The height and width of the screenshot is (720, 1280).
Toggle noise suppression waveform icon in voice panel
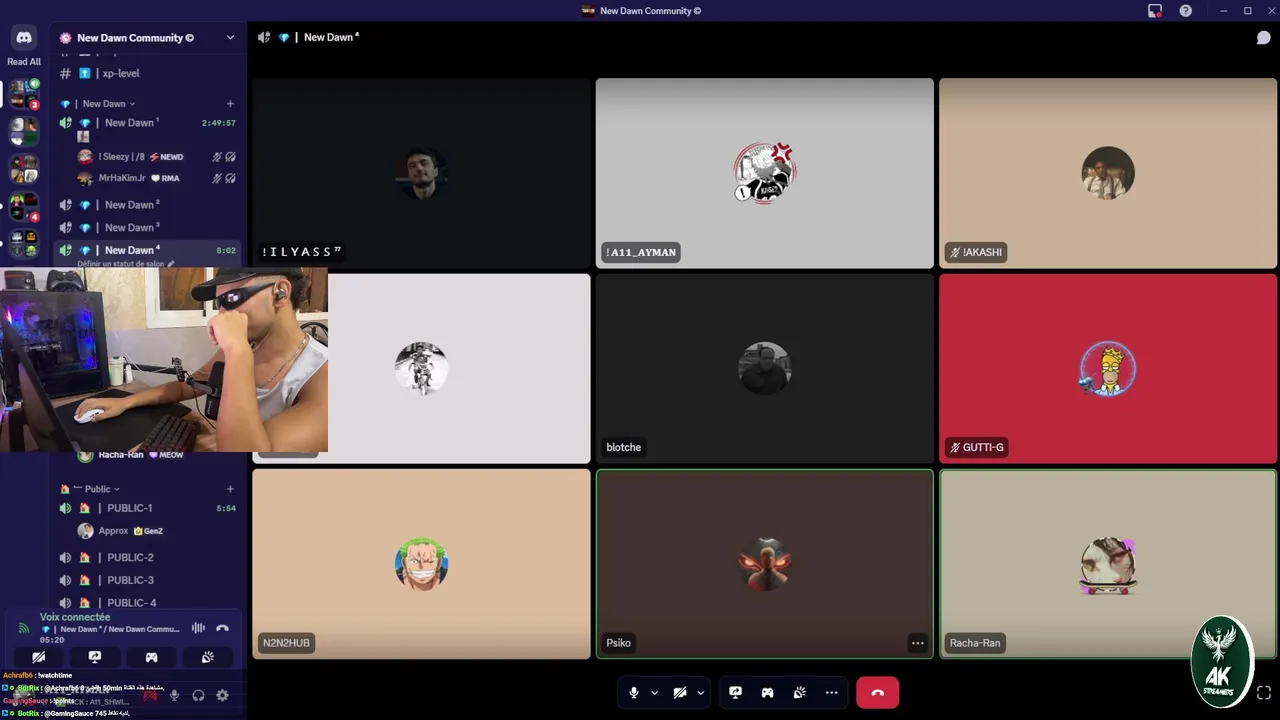198,628
